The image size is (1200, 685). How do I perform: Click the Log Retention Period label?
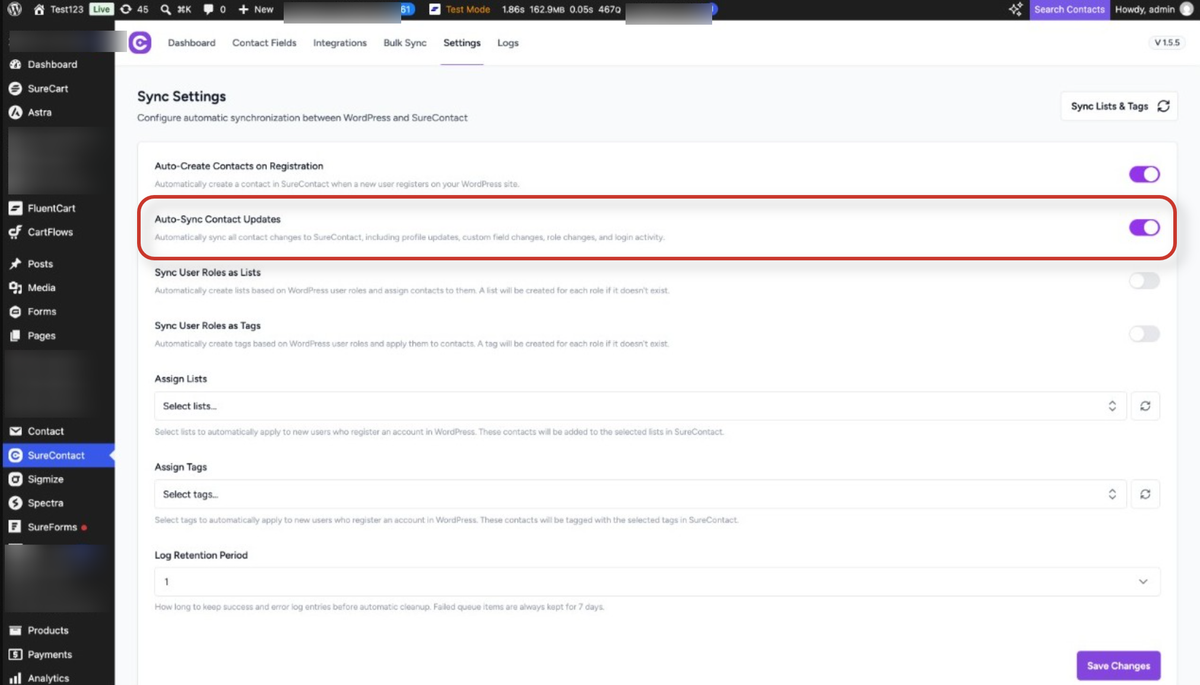click(201, 555)
